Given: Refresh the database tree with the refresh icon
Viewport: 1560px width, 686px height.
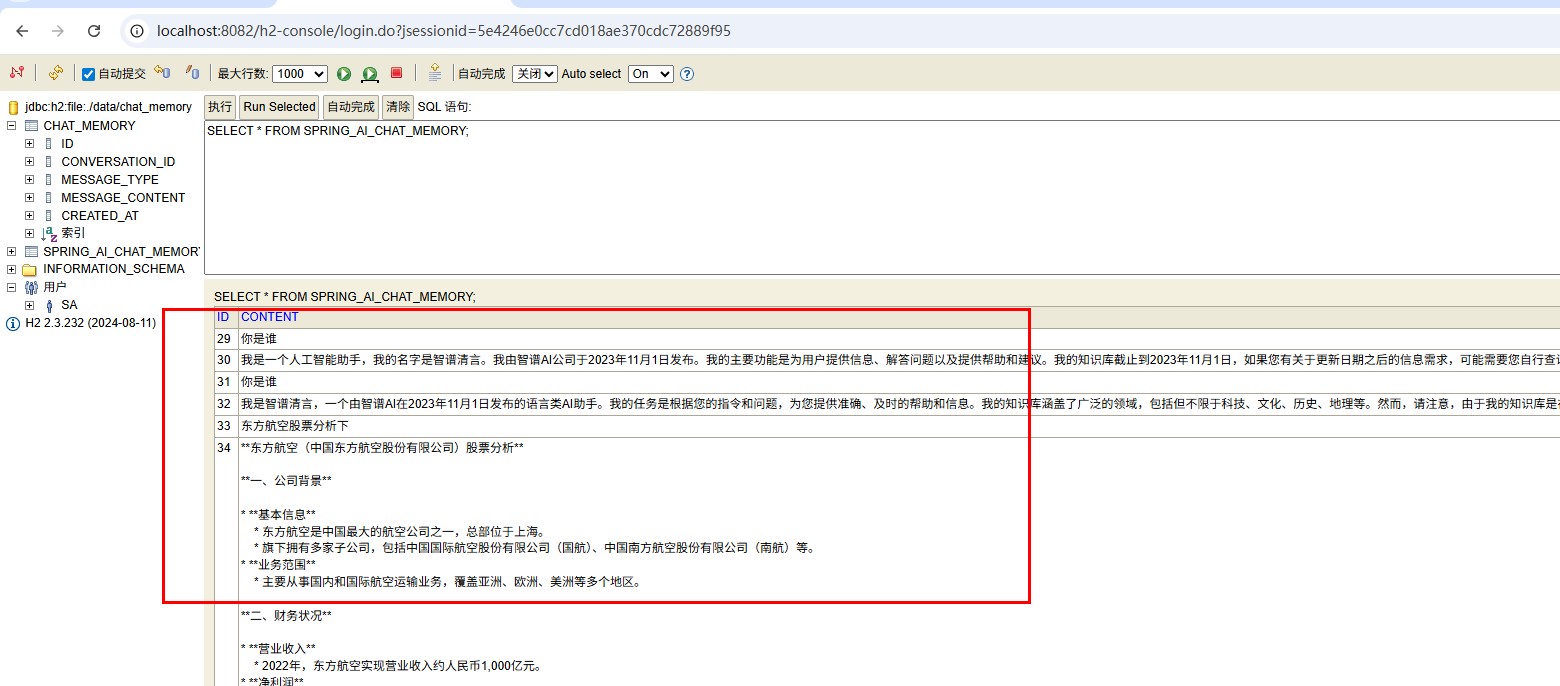Looking at the screenshot, I should pos(55,73).
